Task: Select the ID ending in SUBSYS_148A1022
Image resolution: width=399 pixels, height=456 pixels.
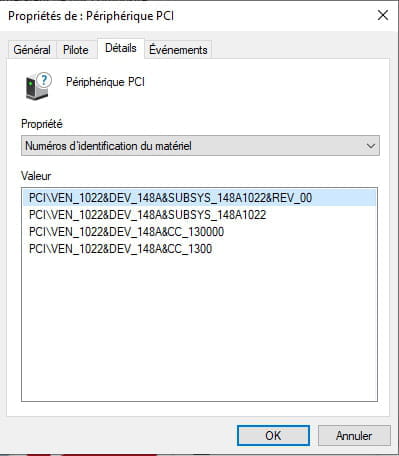Action: click(147, 215)
